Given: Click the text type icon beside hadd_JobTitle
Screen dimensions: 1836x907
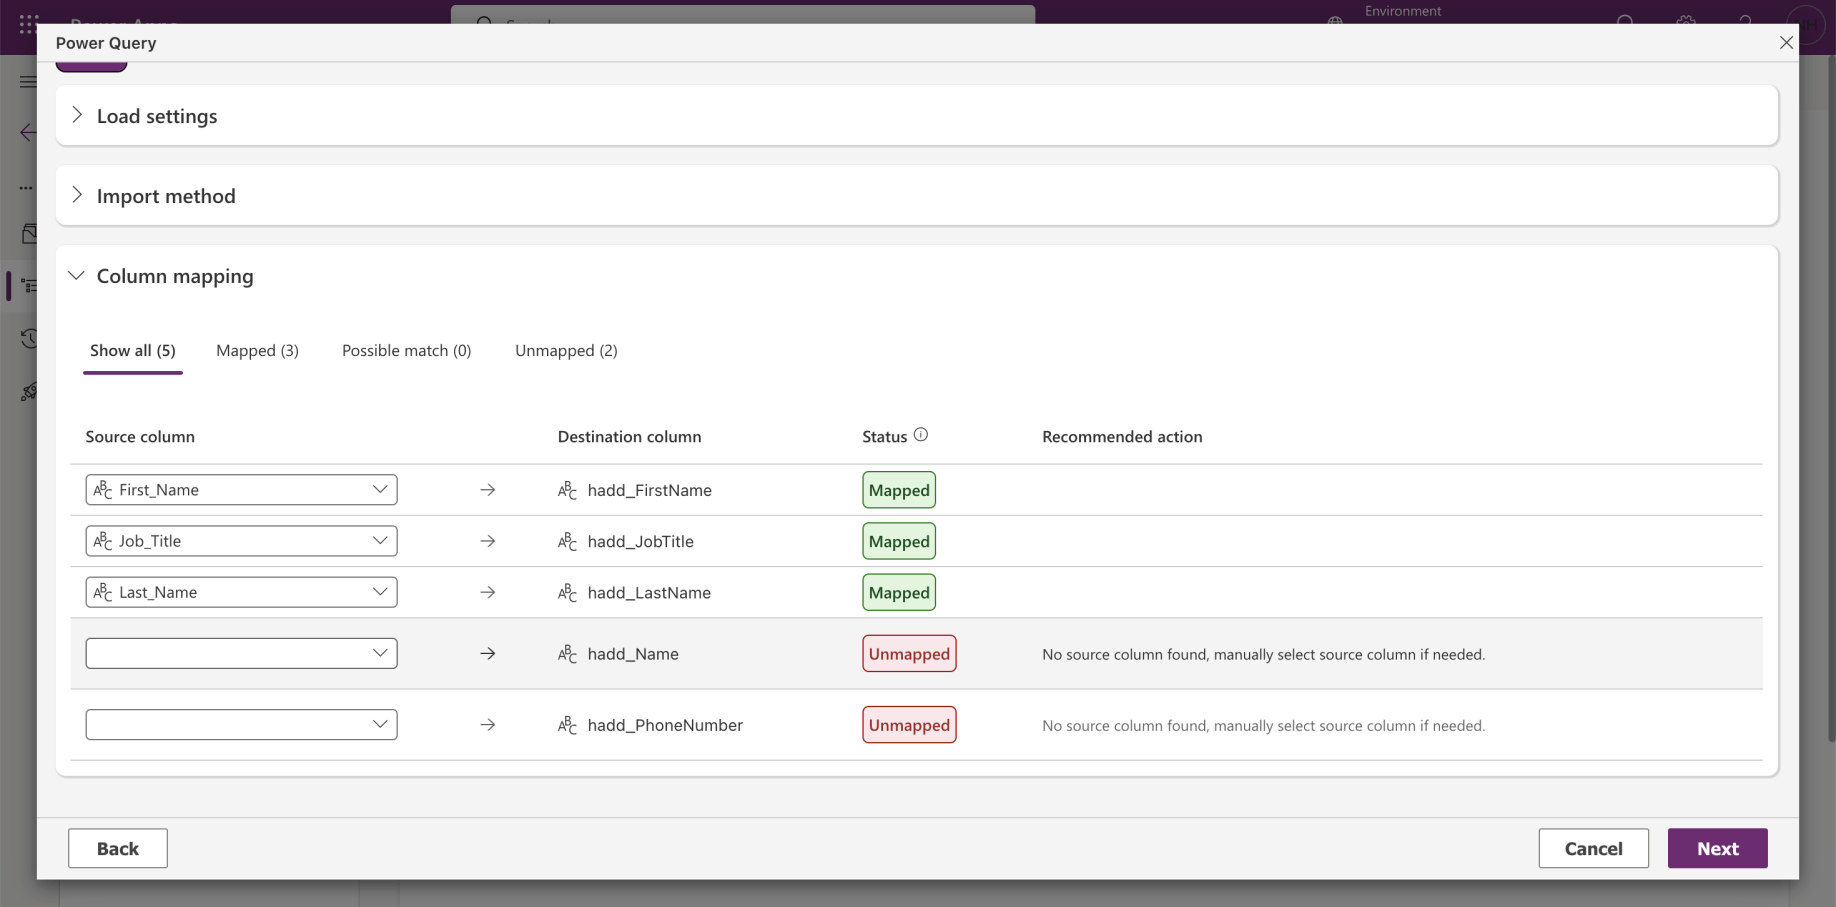Looking at the screenshot, I should pyautogui.click(x=567, y=541).
